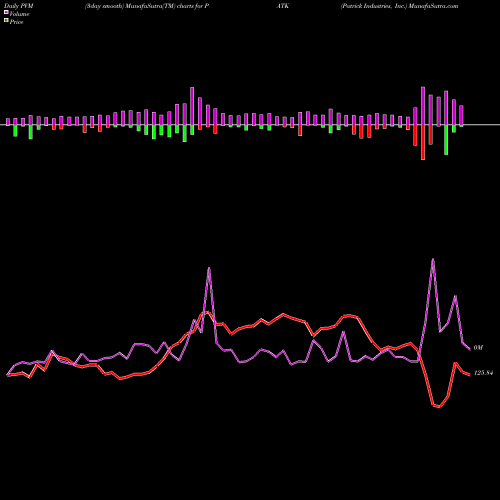Image resolution: width=500 pixels, height=500 pixels.
Task: Click the Volume legend label
Action: [19, 14]
